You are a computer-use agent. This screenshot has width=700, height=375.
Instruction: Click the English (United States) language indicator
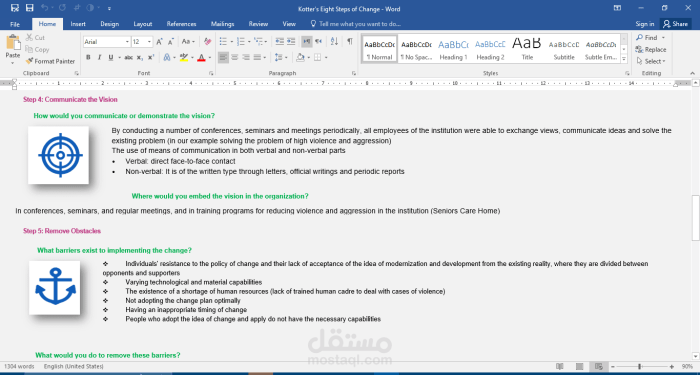click(74, 367)
